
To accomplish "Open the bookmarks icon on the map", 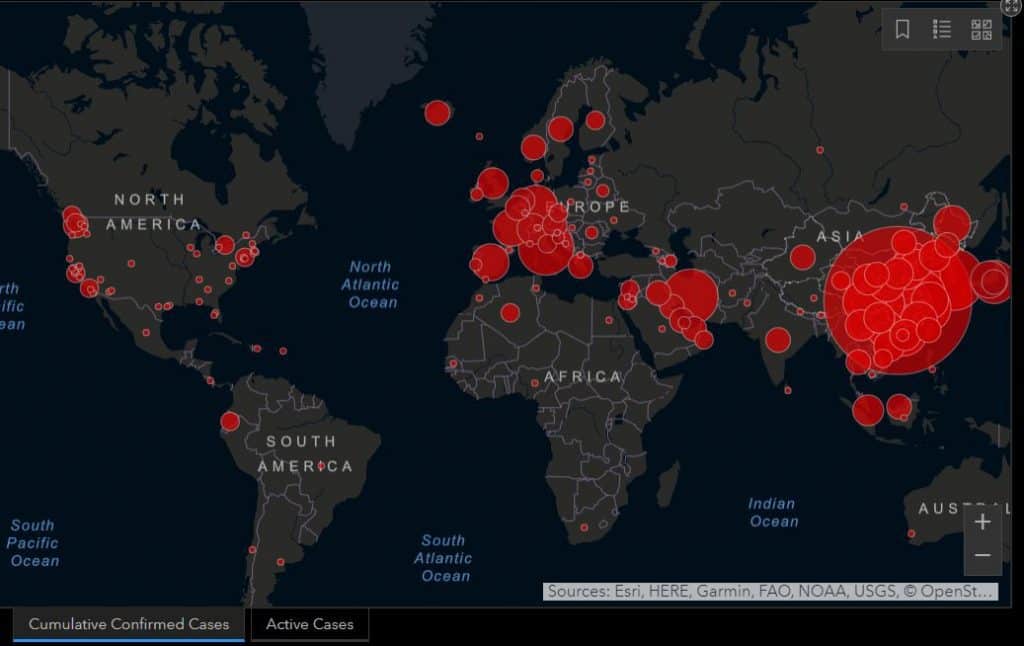I will pos(903,29).
